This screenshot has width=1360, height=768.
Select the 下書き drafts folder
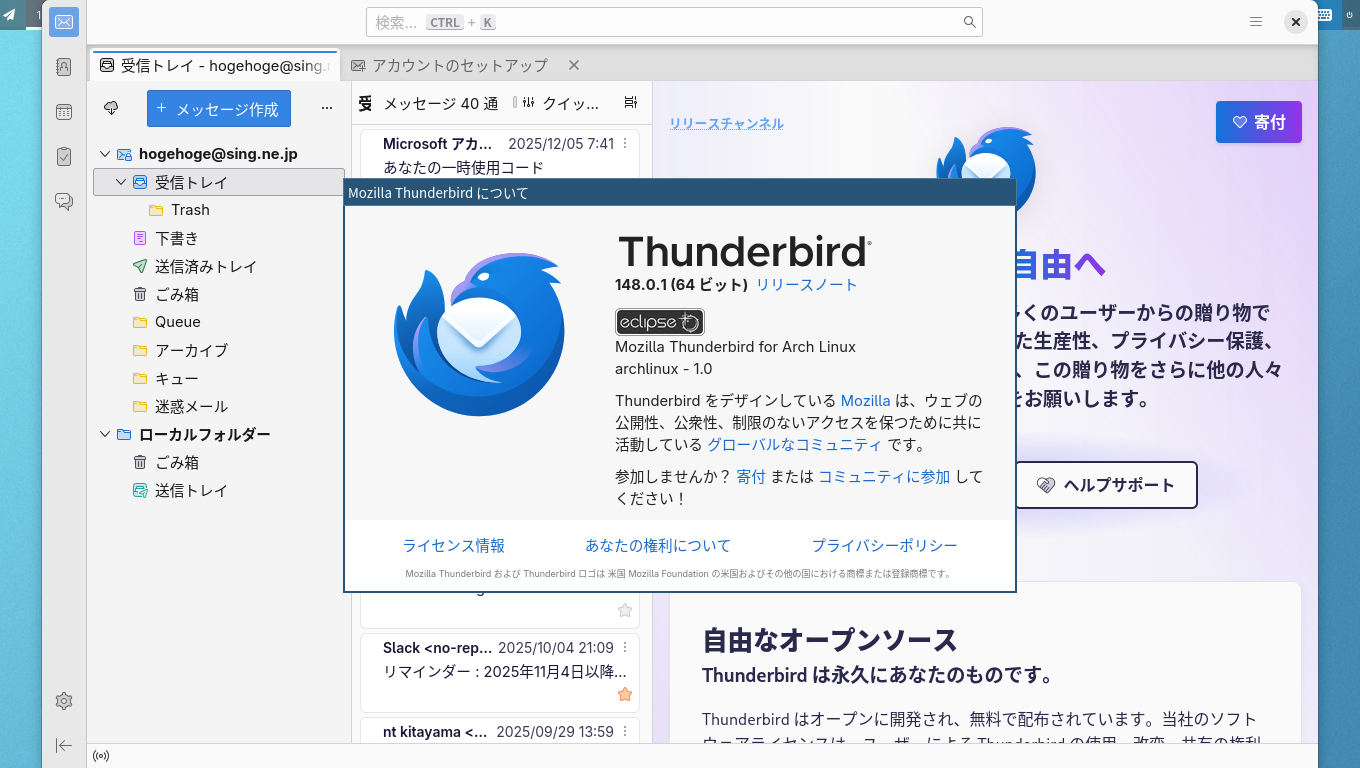click(219, 238)
